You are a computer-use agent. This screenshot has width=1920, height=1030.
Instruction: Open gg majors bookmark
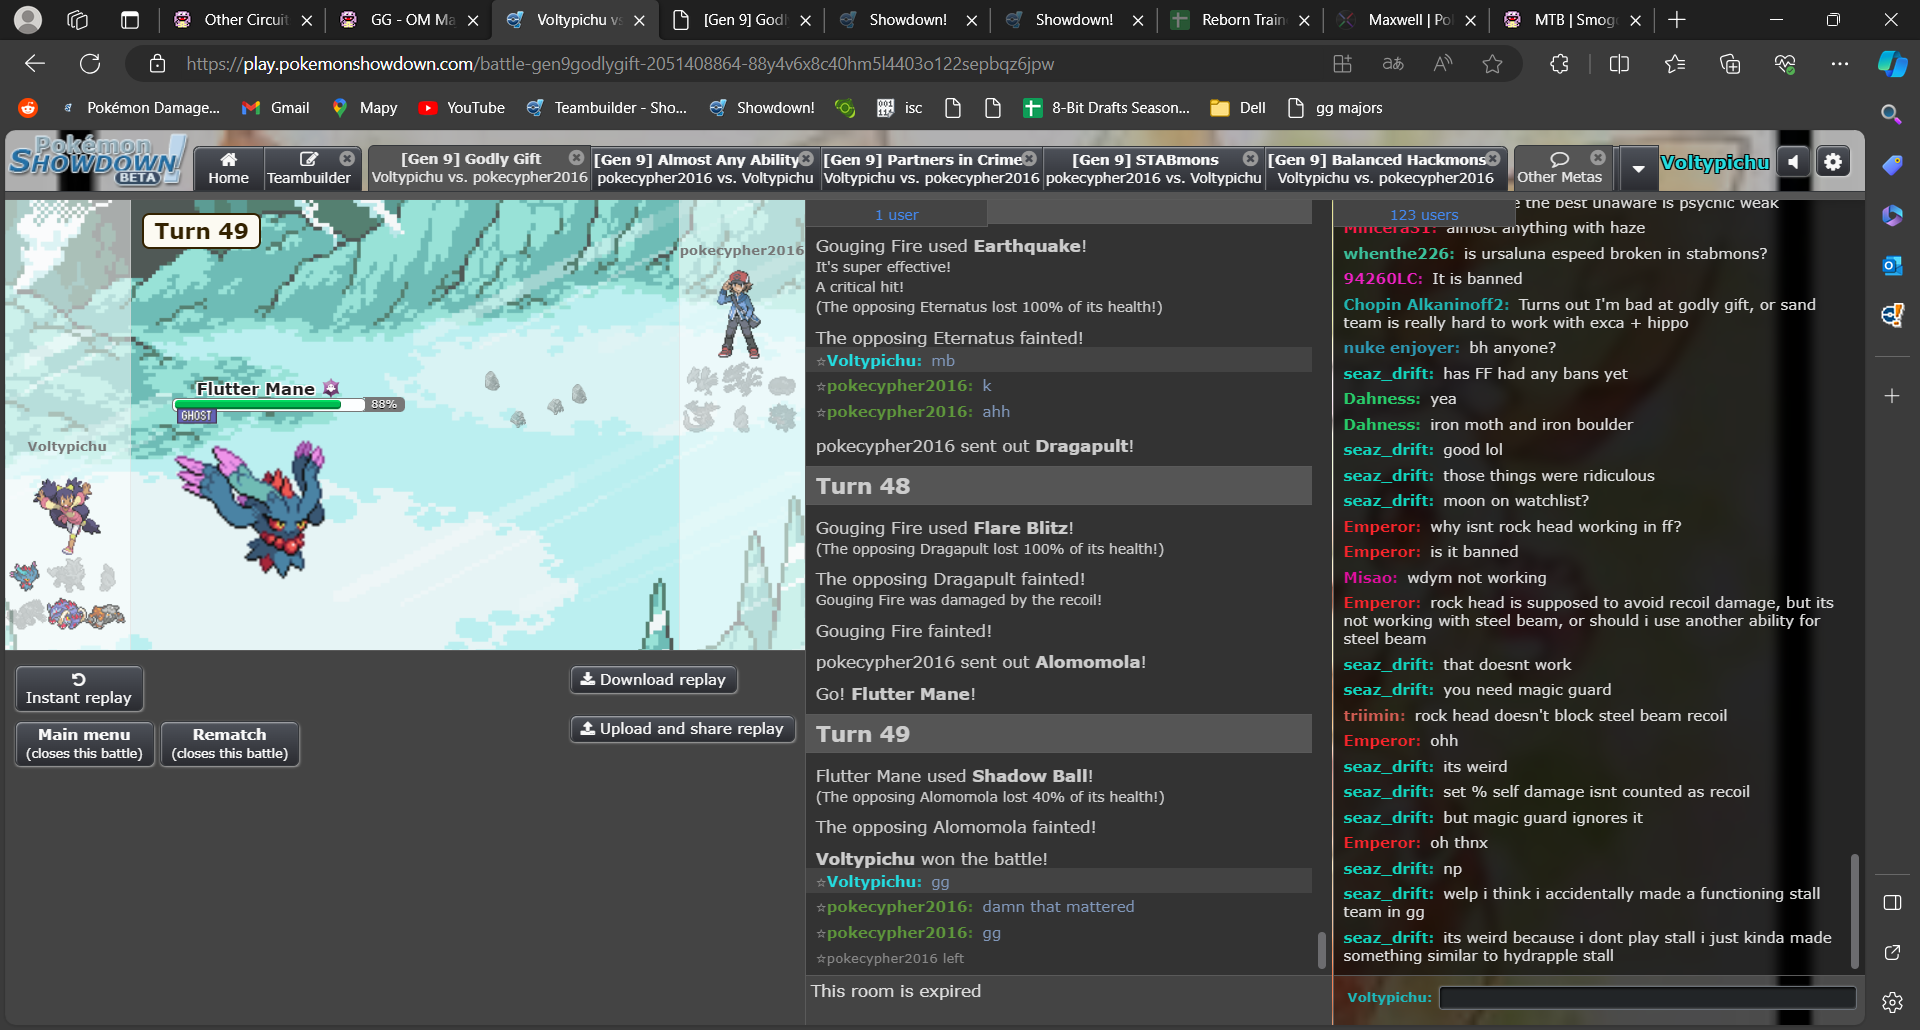(1335, 108)
